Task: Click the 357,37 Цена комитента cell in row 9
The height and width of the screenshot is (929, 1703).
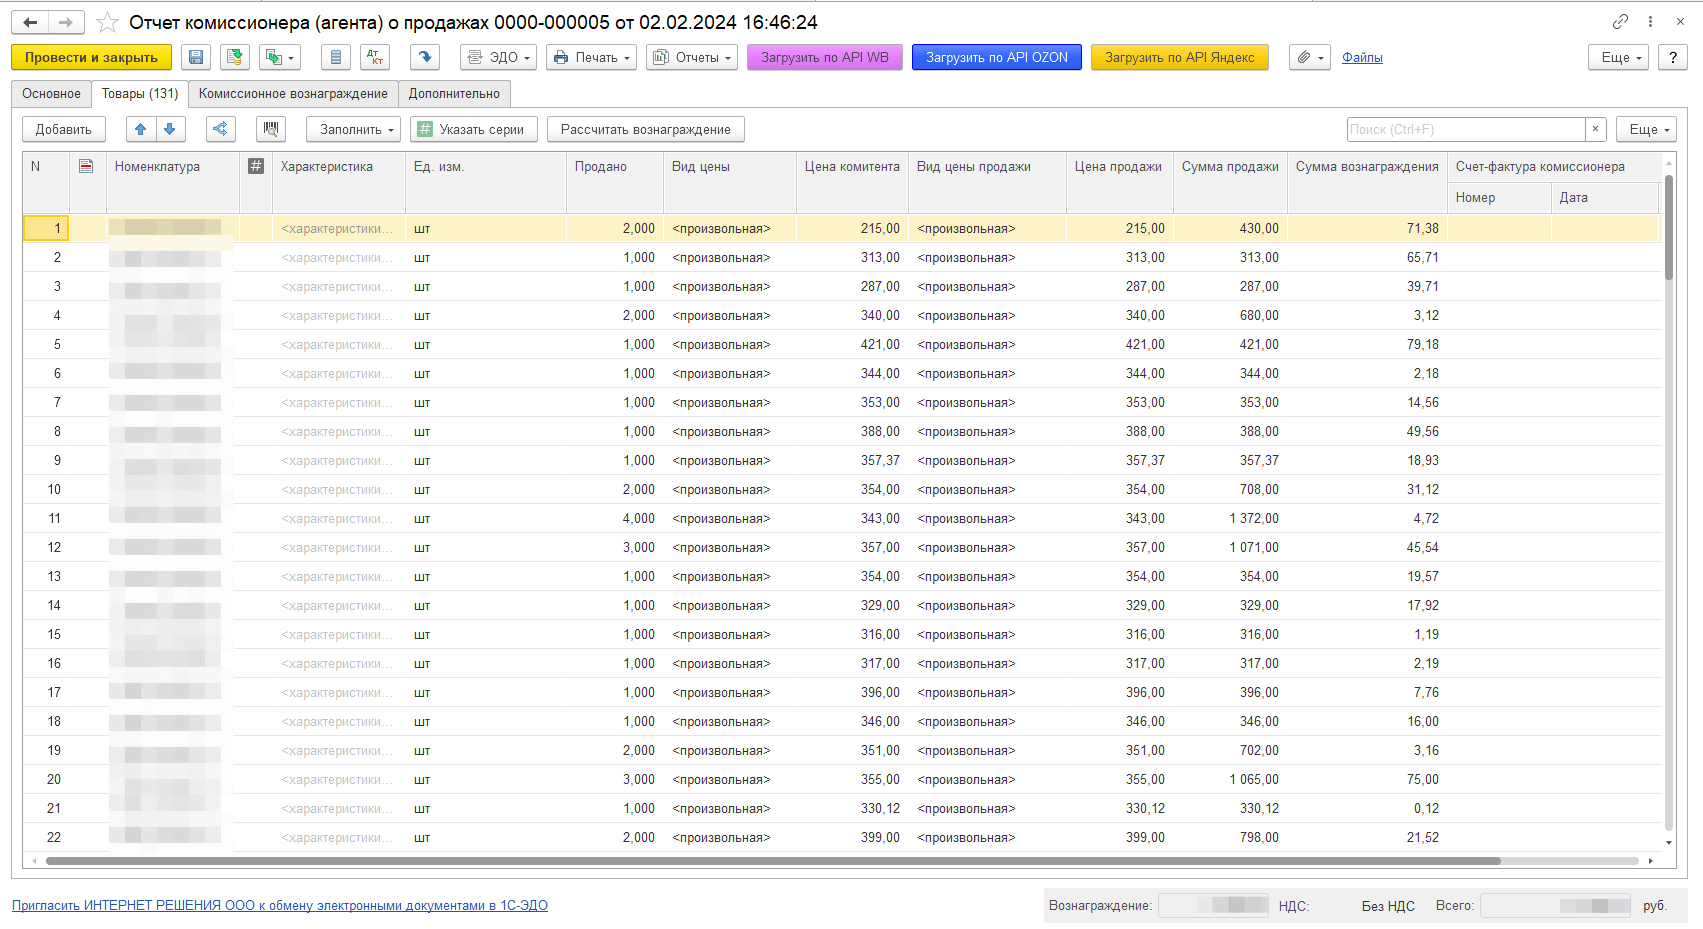Action: 852,461
